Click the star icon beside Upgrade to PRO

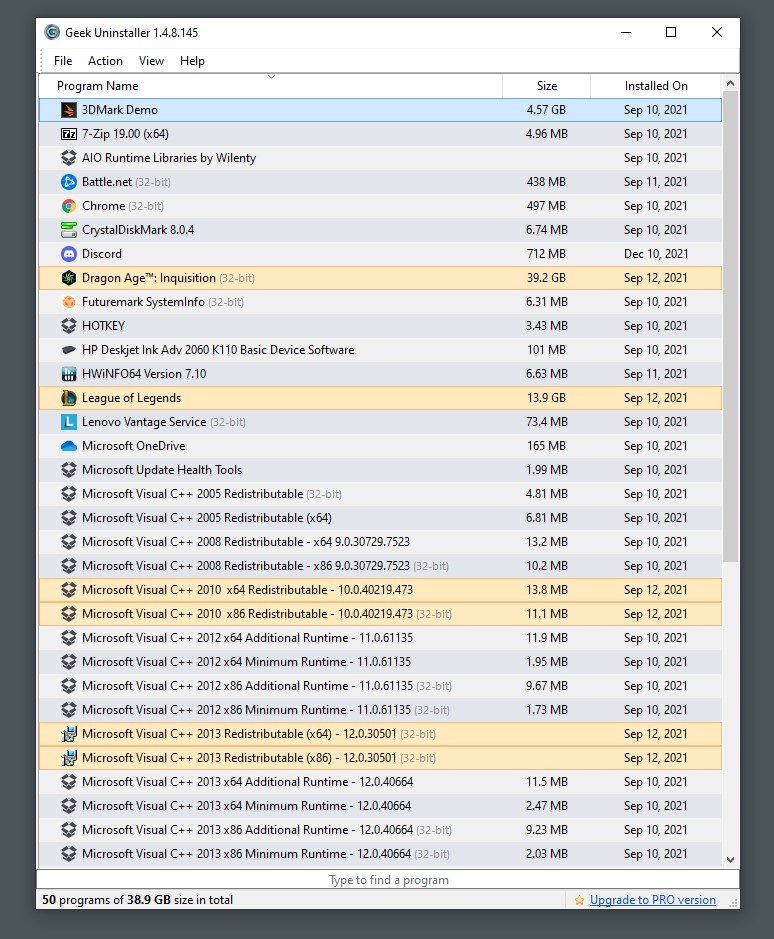579,900
